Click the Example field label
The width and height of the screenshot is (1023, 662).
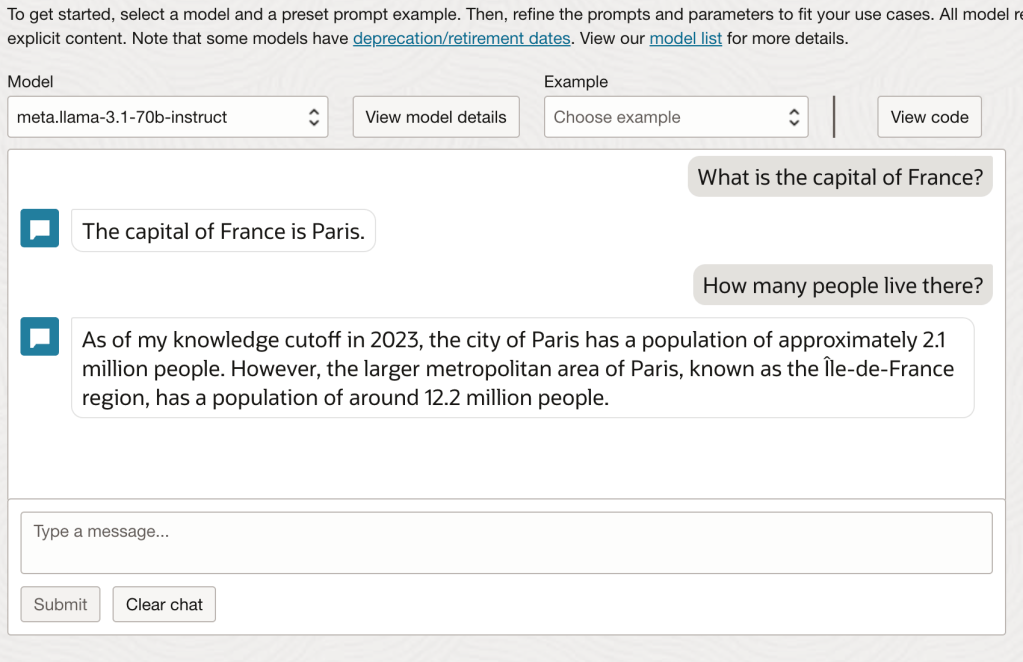[x=575, y=82]
